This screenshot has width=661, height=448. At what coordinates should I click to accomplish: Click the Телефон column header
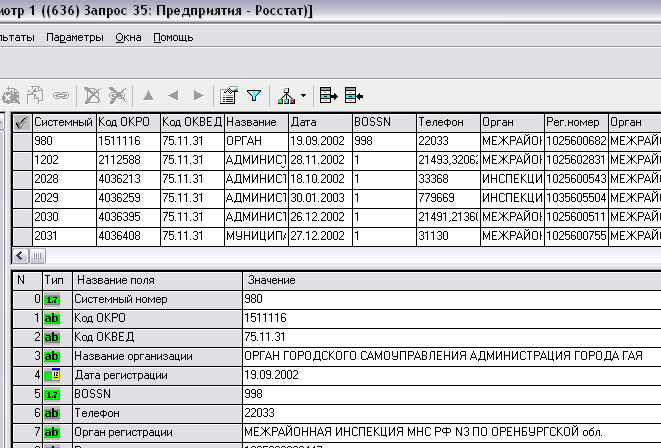tap(449, 123)
